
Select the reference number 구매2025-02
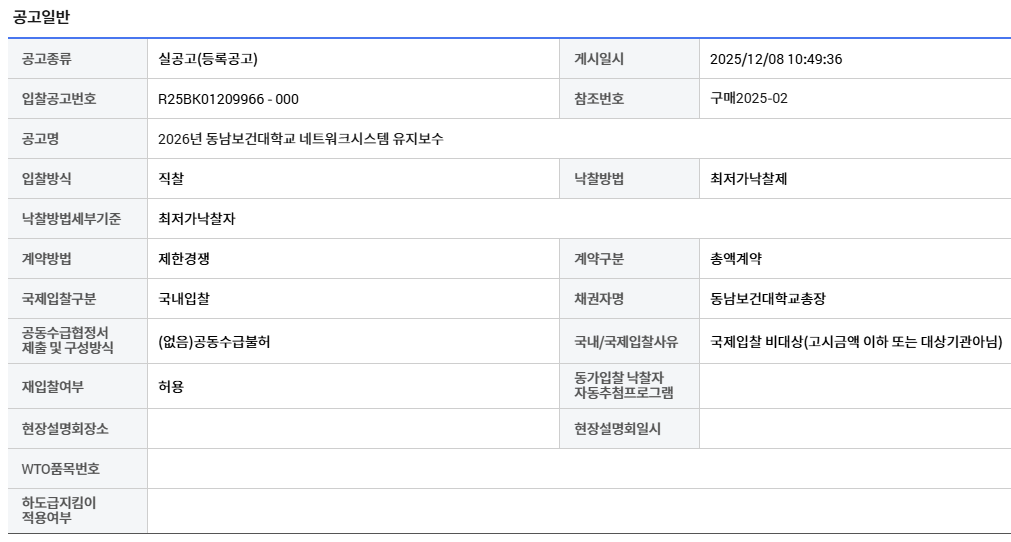[x=749, y=99]
